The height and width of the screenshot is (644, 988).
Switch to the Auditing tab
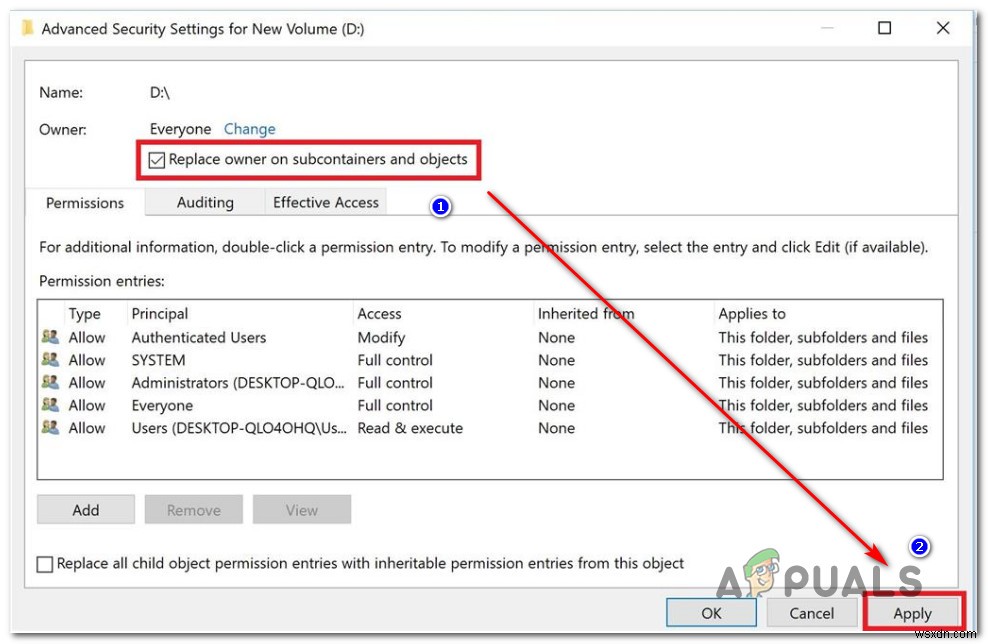[204, 202]
